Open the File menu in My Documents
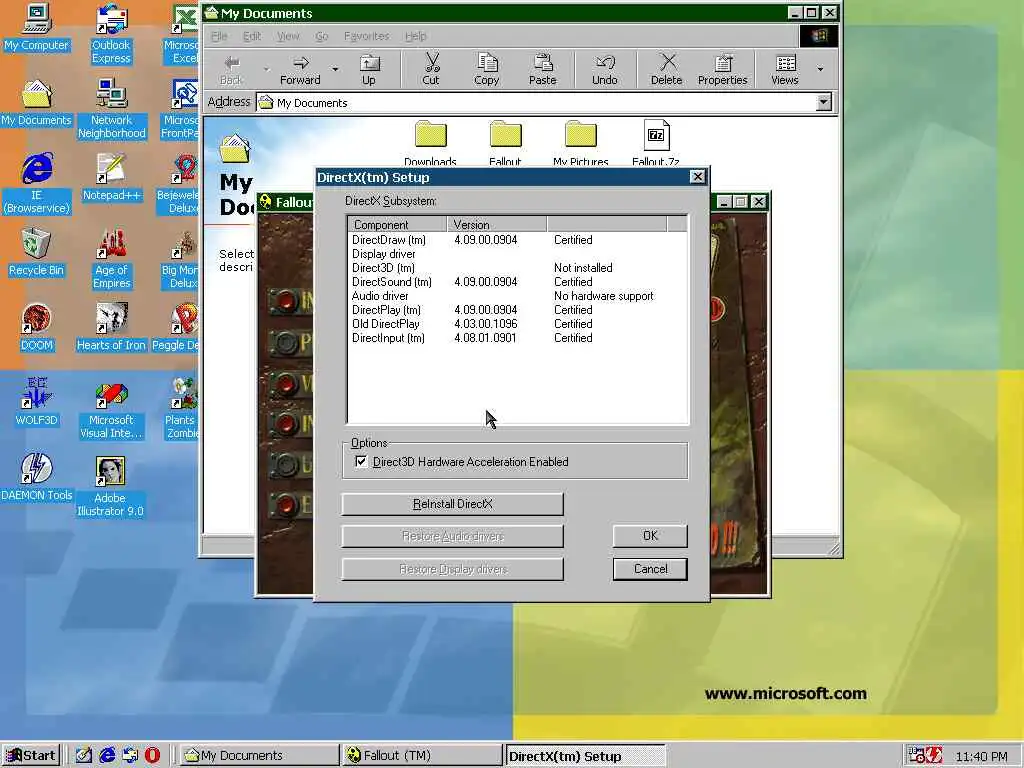The image size is (1024, 768). click(x=219, y=36)
